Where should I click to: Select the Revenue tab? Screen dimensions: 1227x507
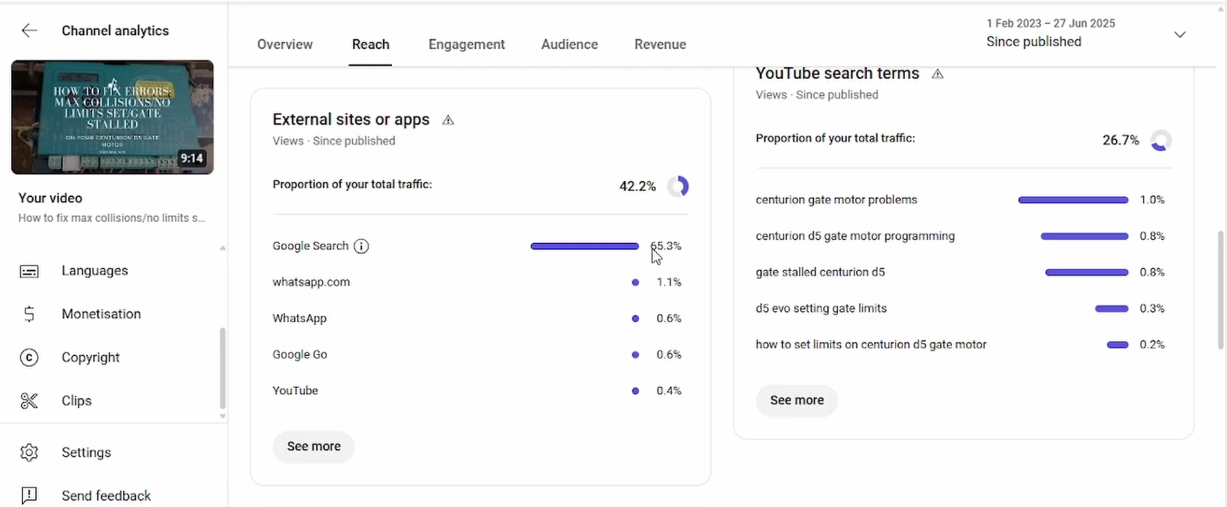point(660,44)
